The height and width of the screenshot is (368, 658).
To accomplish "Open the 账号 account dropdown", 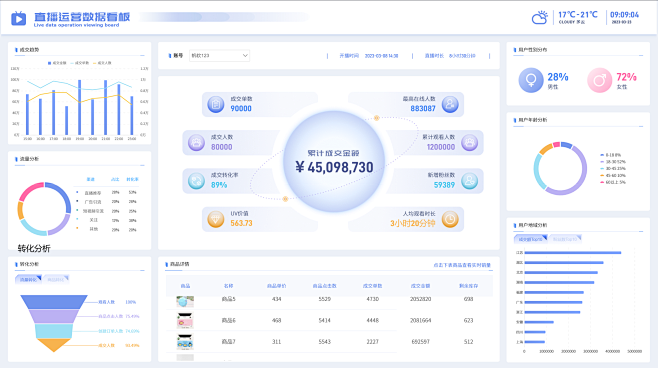I will pyautogui.click(x=219, y=55).
